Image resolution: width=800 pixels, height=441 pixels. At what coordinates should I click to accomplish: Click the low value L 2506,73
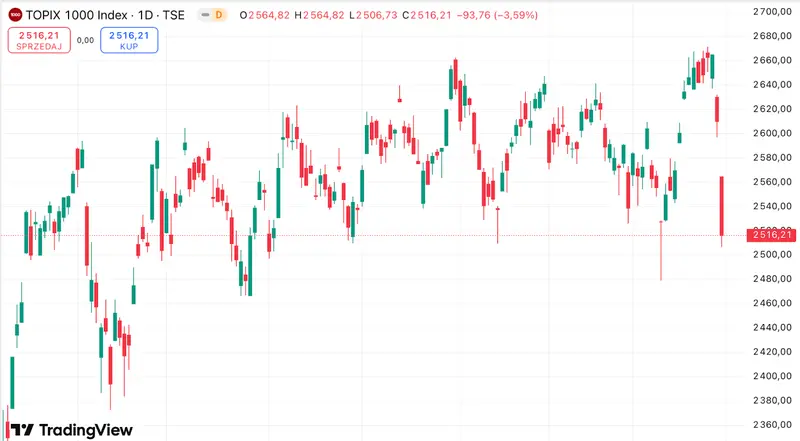pos(373,15)
